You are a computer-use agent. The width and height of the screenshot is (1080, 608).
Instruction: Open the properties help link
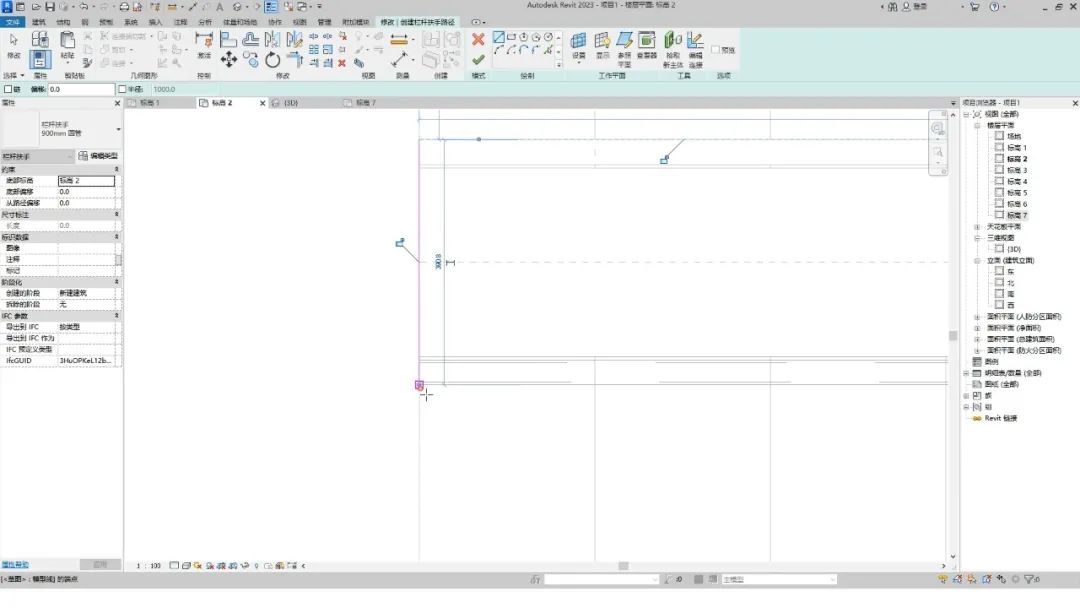(x=15, y=565)
